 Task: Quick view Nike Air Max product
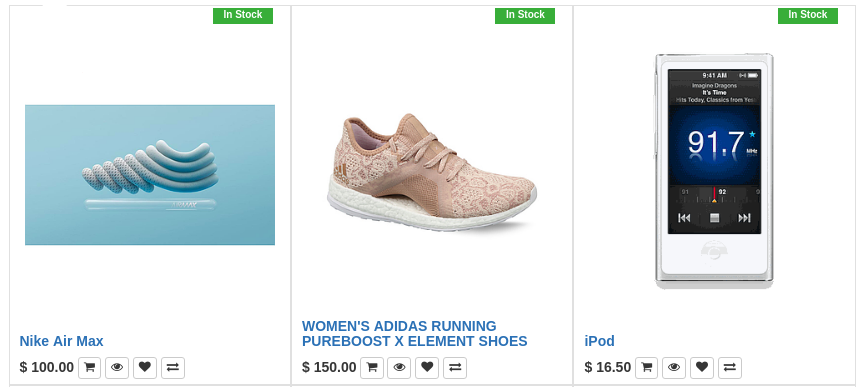click(x=117, y=368)
